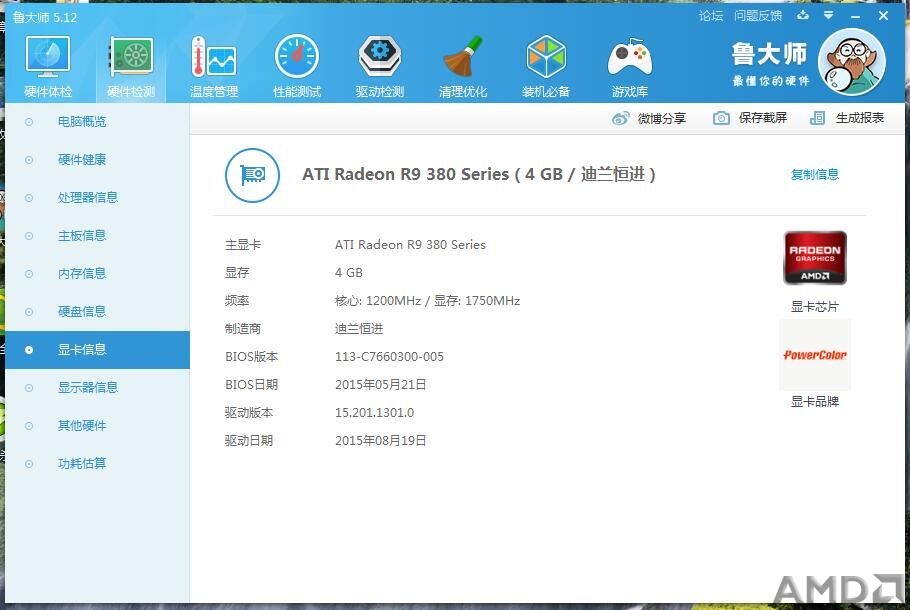Select 硬盘信息 in sidebar

click(98, 312)
